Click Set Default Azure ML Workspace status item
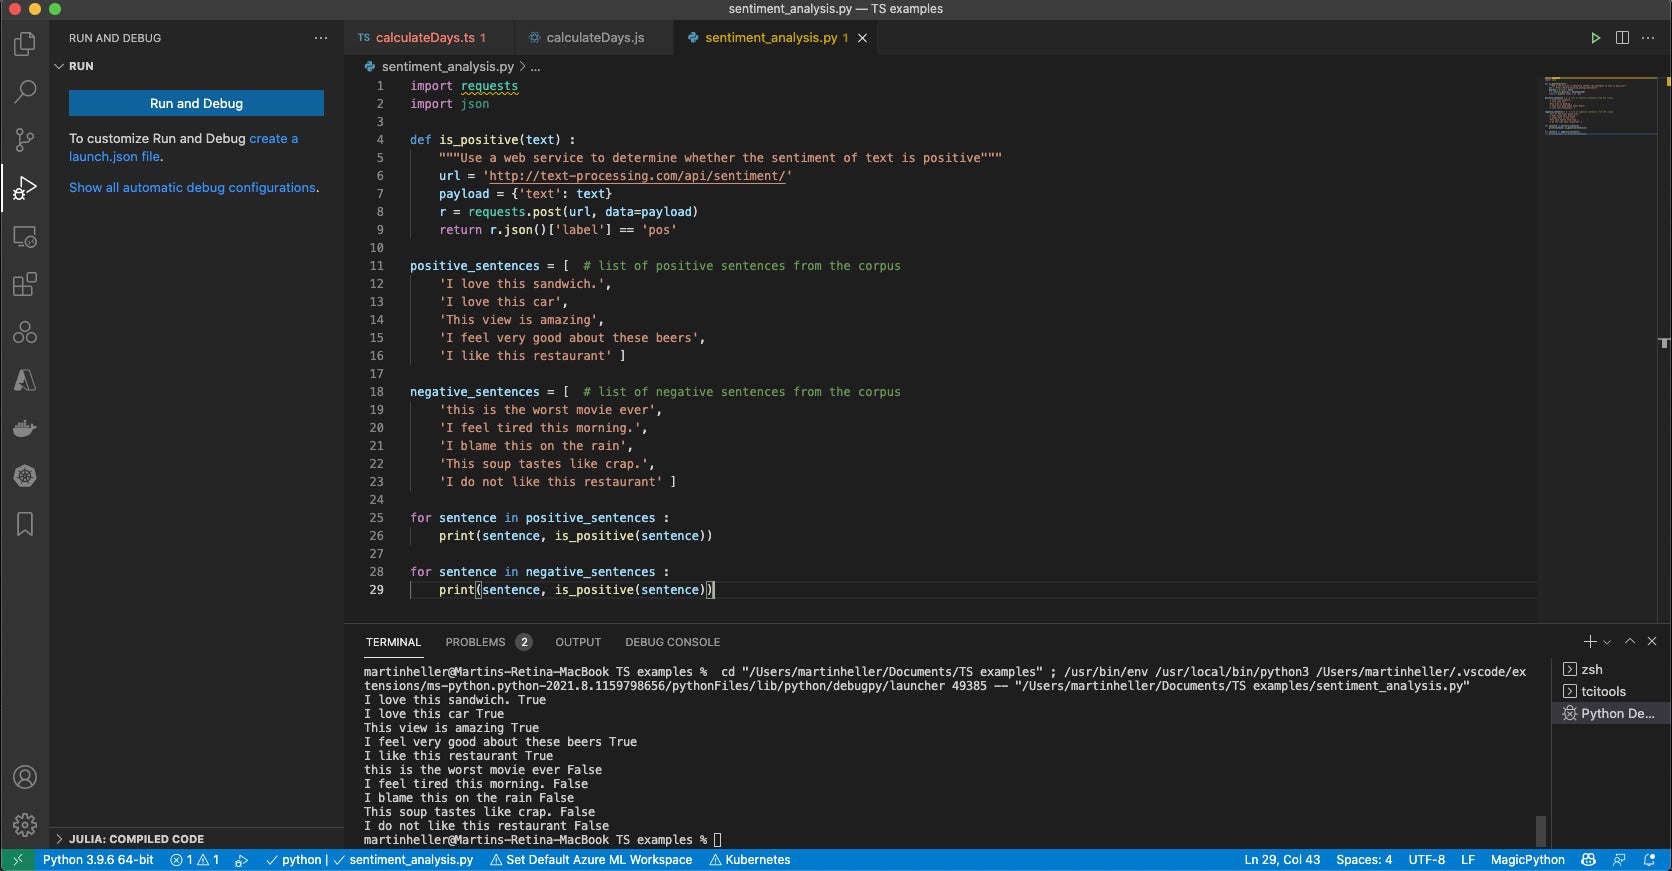 (591, 860)
